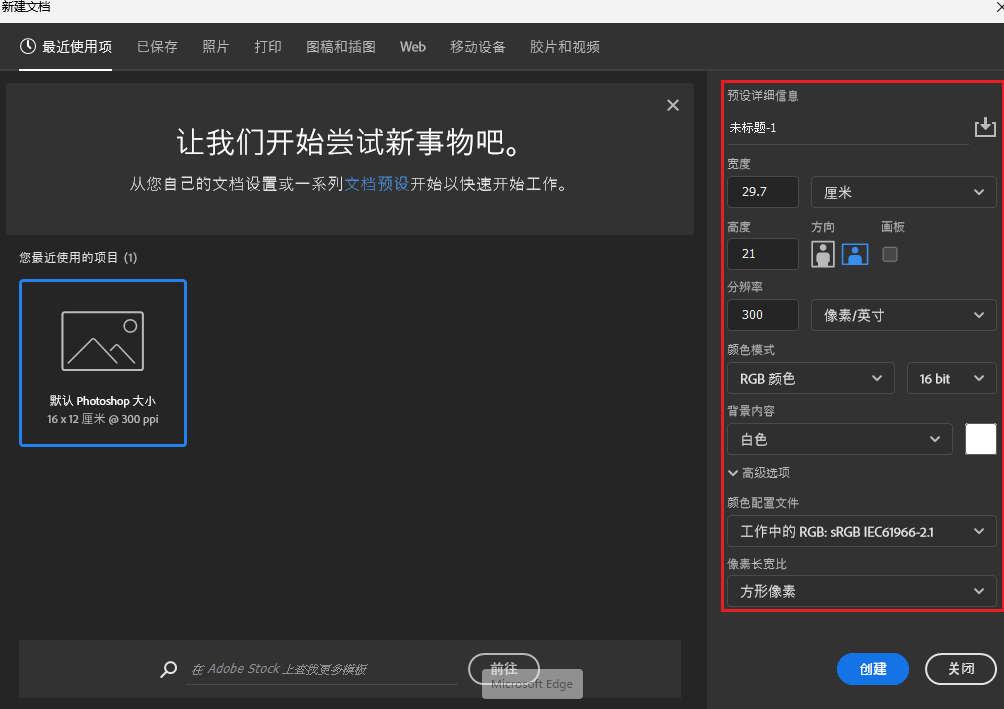Select the 默认 Photoshop 大小 preset thumbnail
Image resolution: width=1004 pixels, height=709 pixels.
[103, 363]
